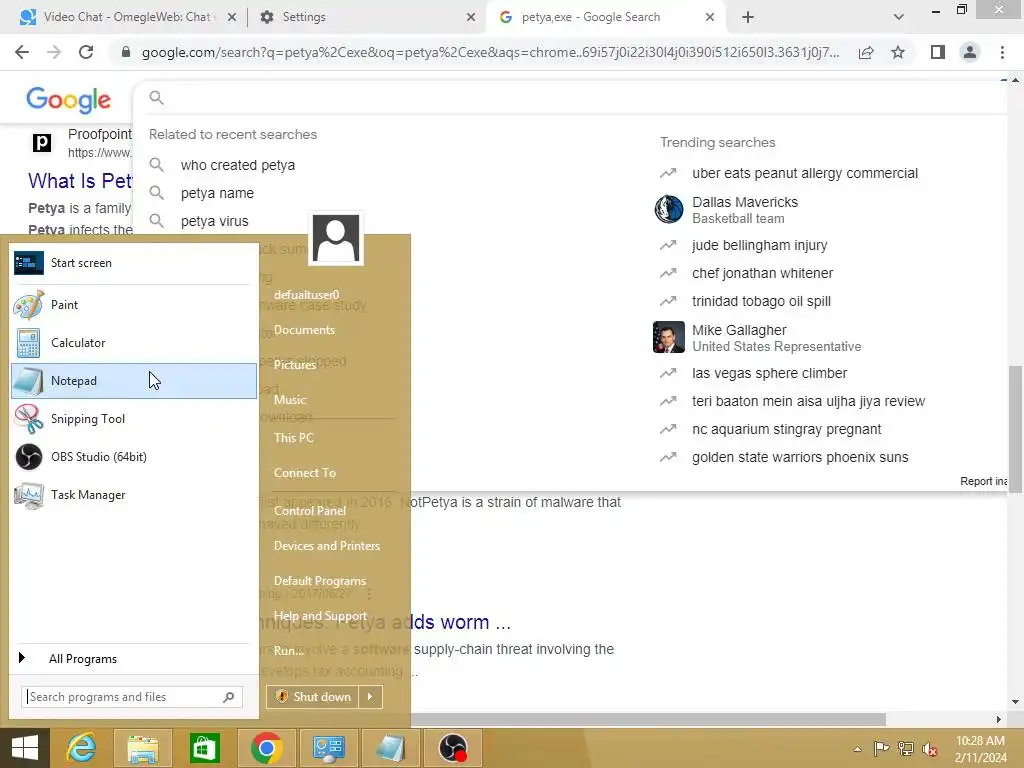Open Chrome's three-dot menu

pyautogui.click(x=1002, y=52)
